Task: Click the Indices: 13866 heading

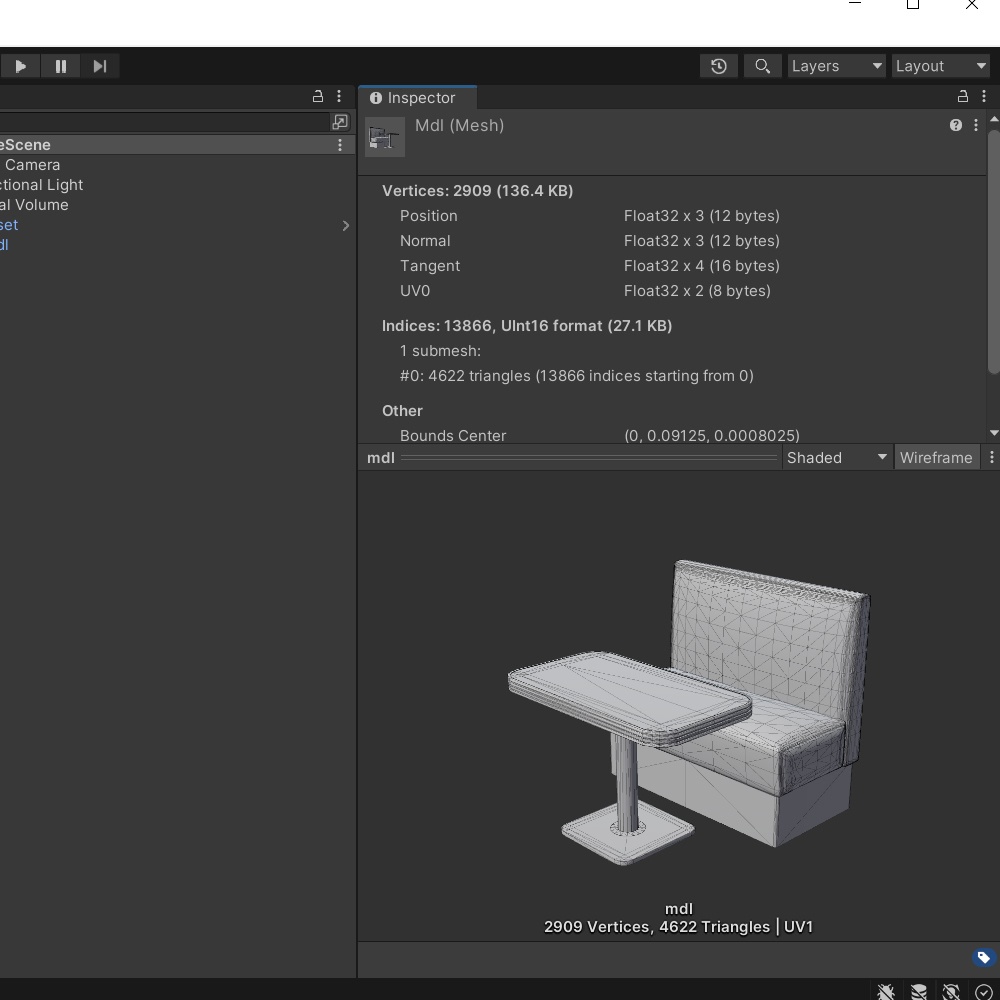Action: (x=527, y=326)
